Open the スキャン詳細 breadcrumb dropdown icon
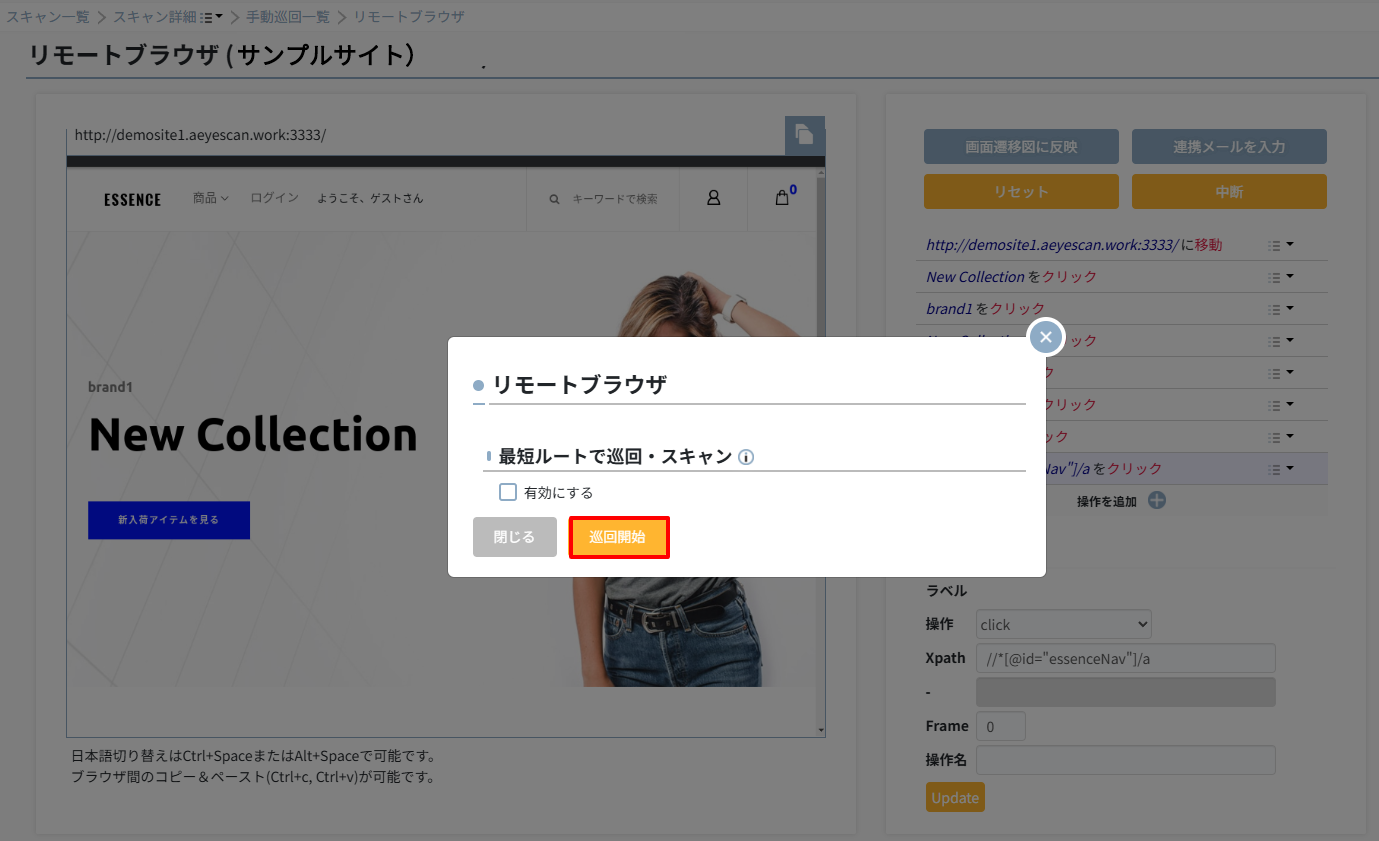1379x841 pixels. coord(211,17)
